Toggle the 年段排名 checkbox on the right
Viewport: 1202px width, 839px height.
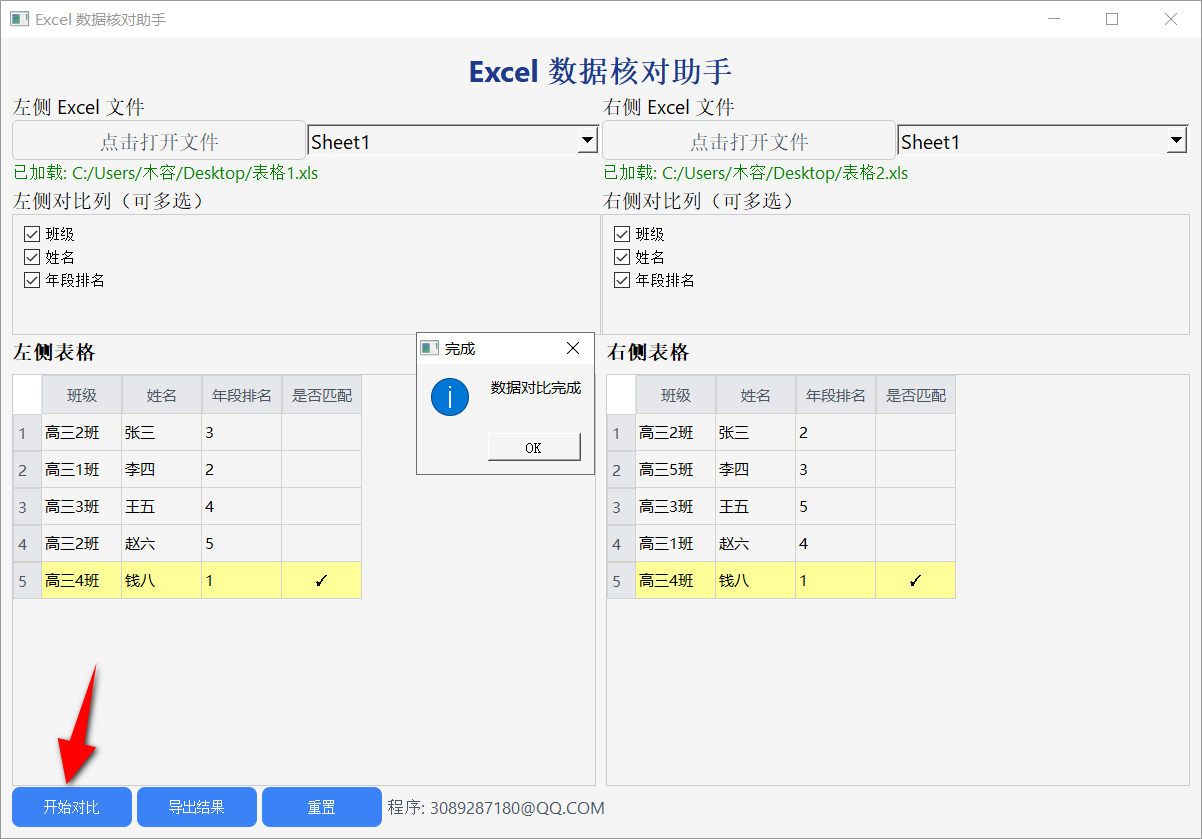pyautogui.click(x=621, y=279)
